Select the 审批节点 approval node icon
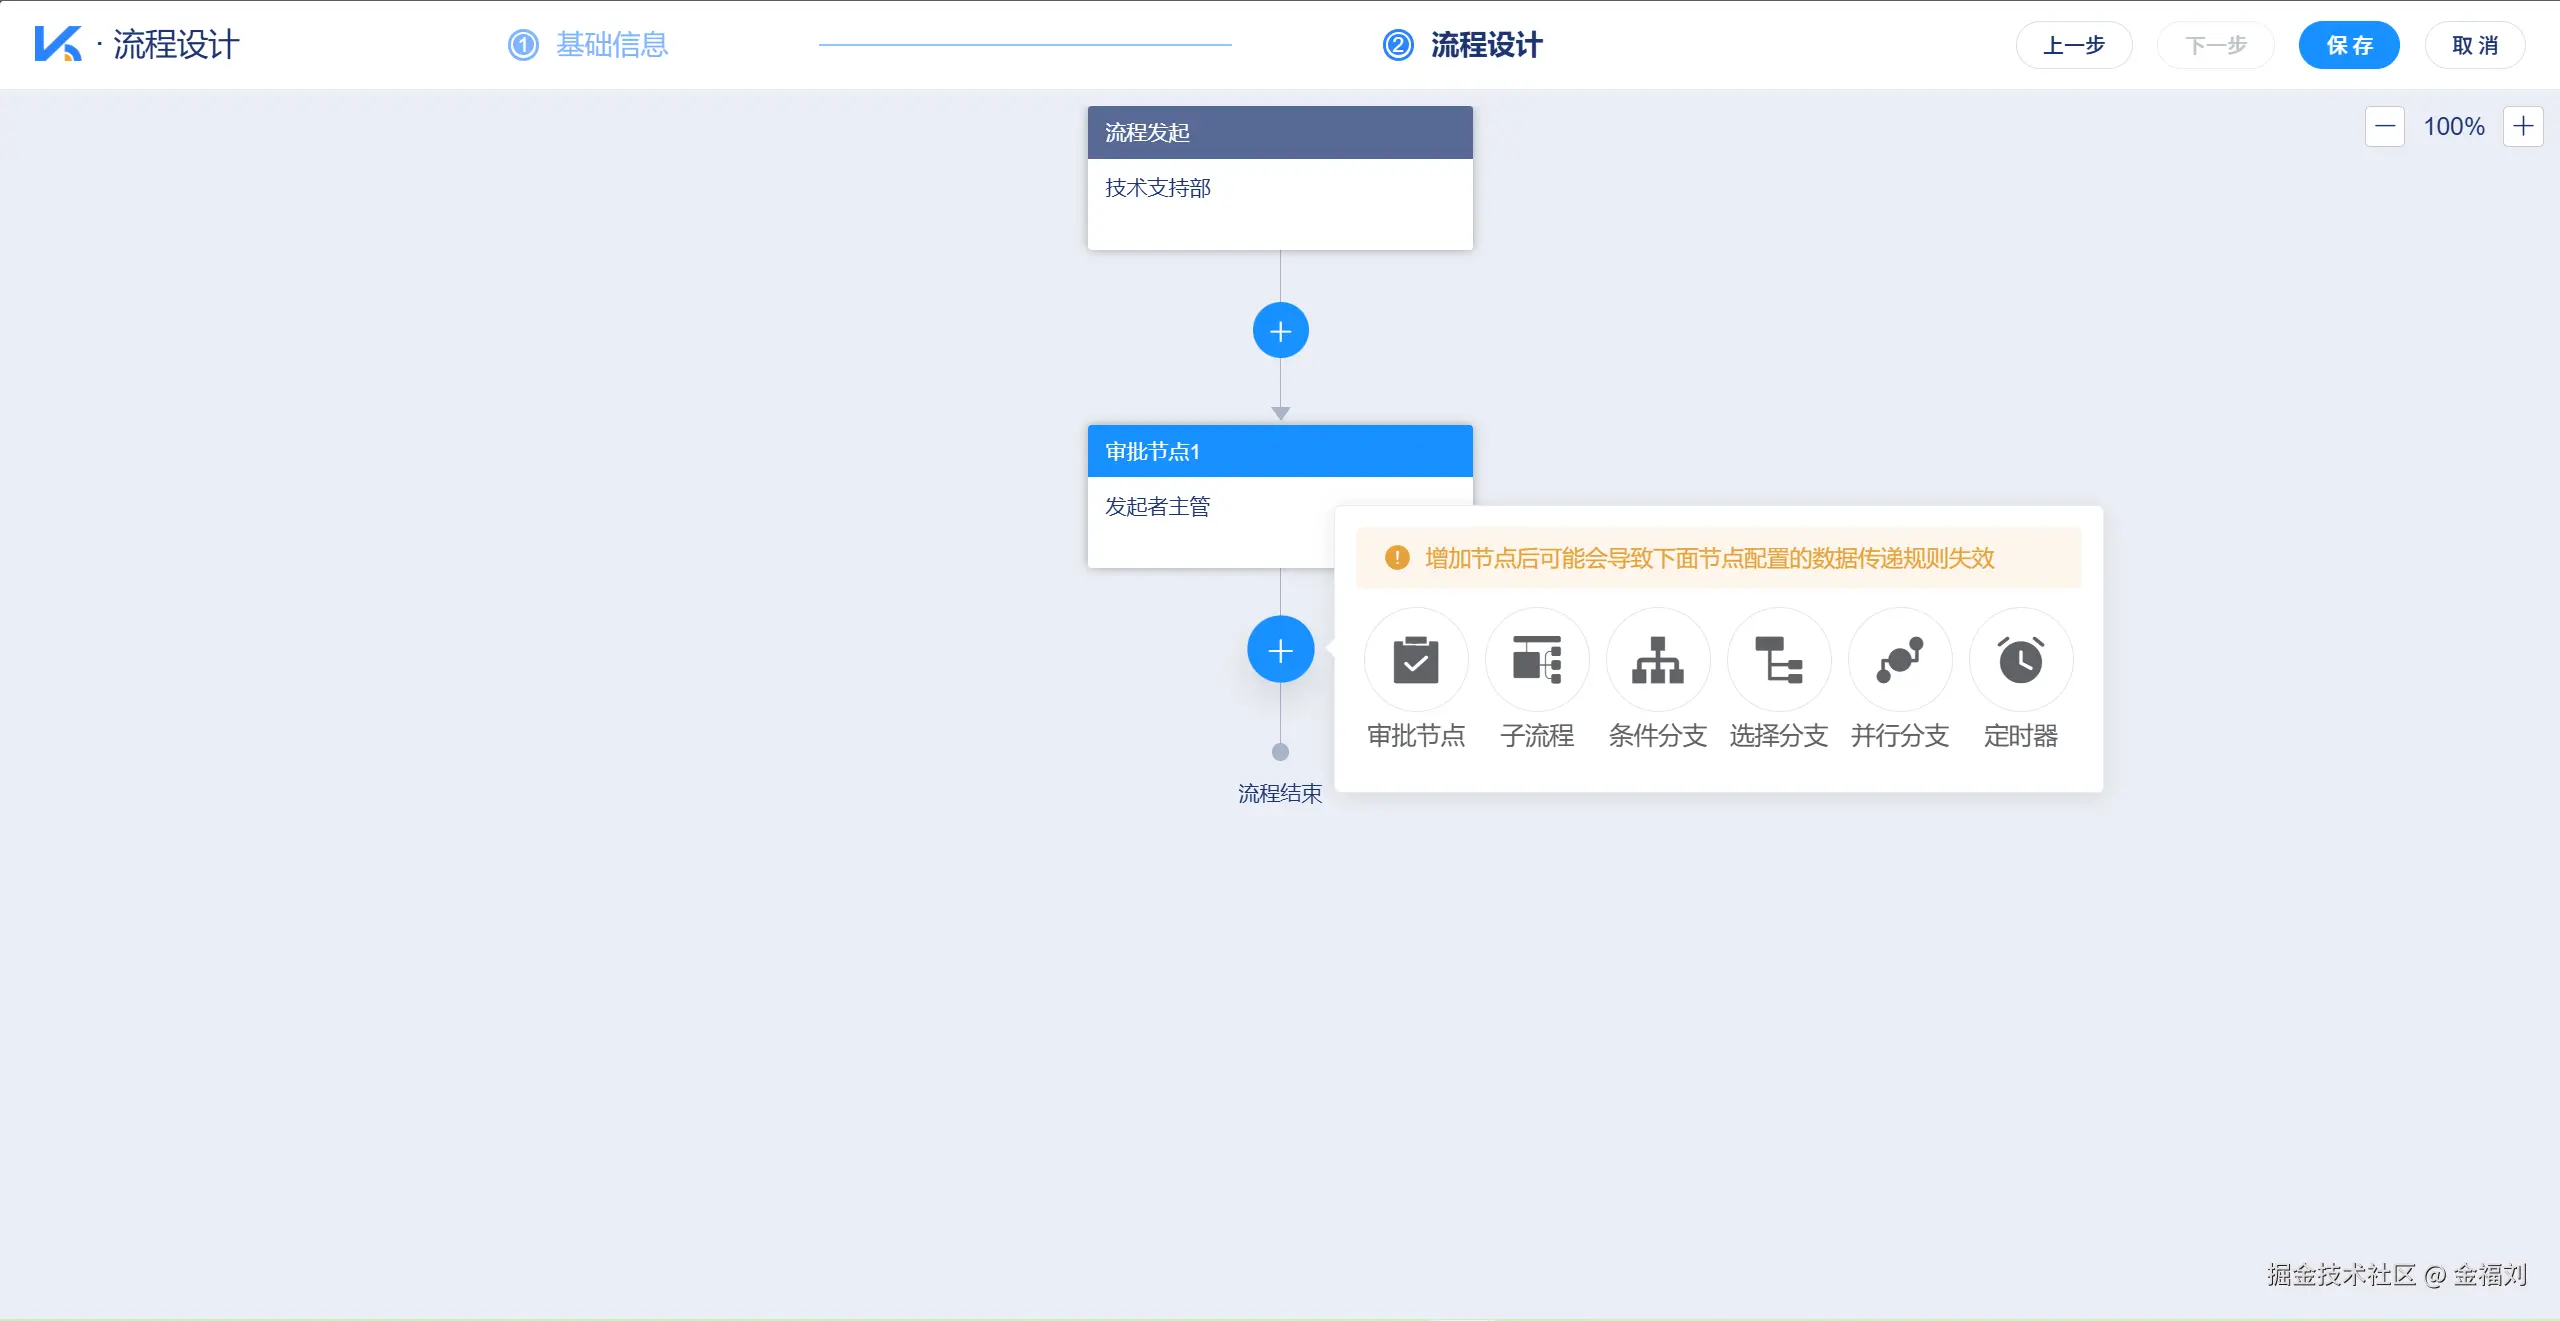 tap(1416, 660)
